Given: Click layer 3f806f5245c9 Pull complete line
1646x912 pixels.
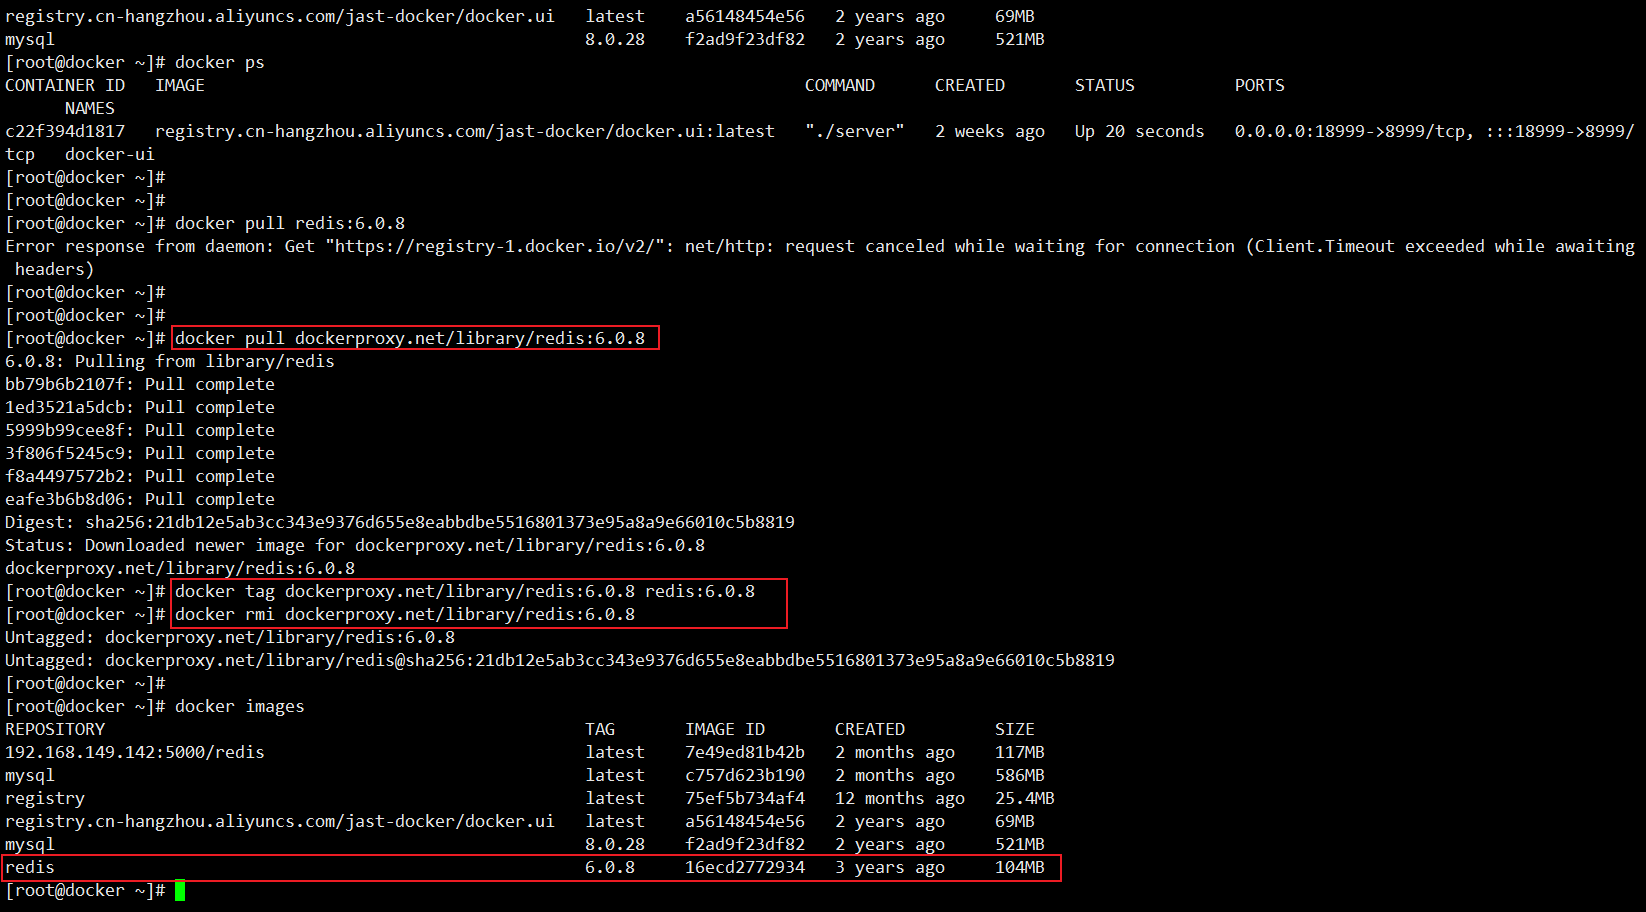Looking at the screenshot, I should click(140, 453).
